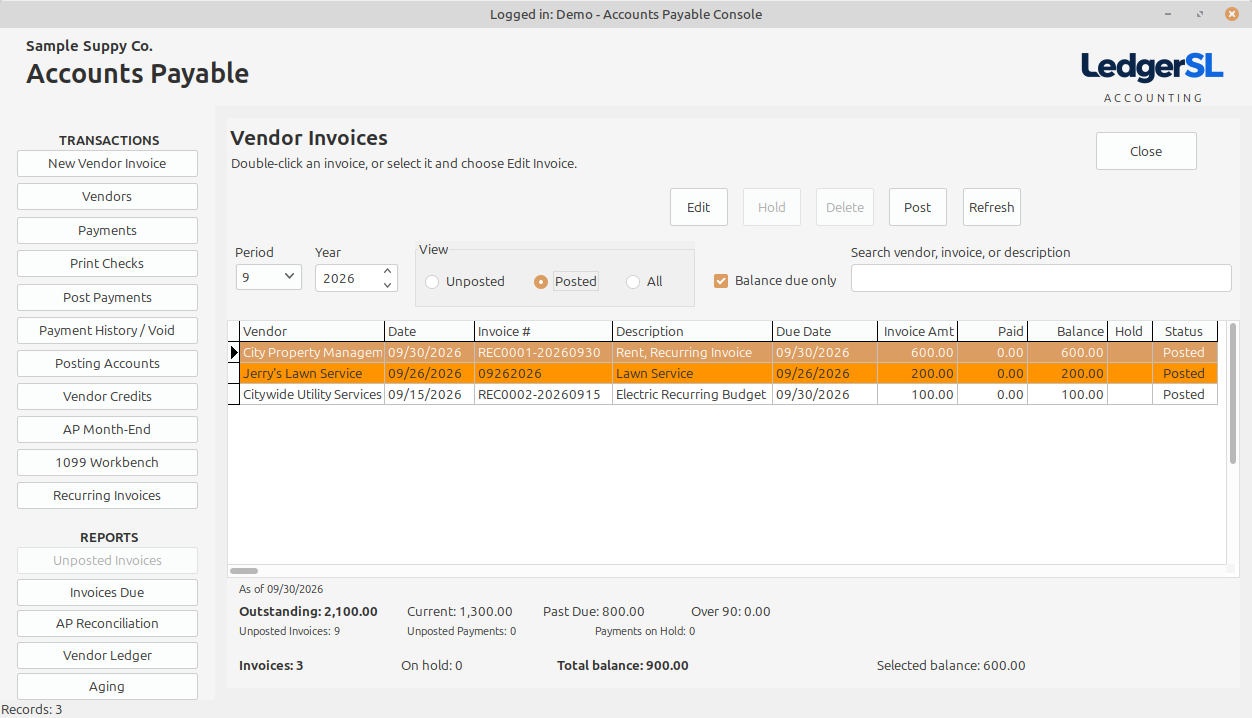Click the 600.00 invoice amount cell
Screen dimensions: 1252x718
pyautogui.click(x=918, y=353)
